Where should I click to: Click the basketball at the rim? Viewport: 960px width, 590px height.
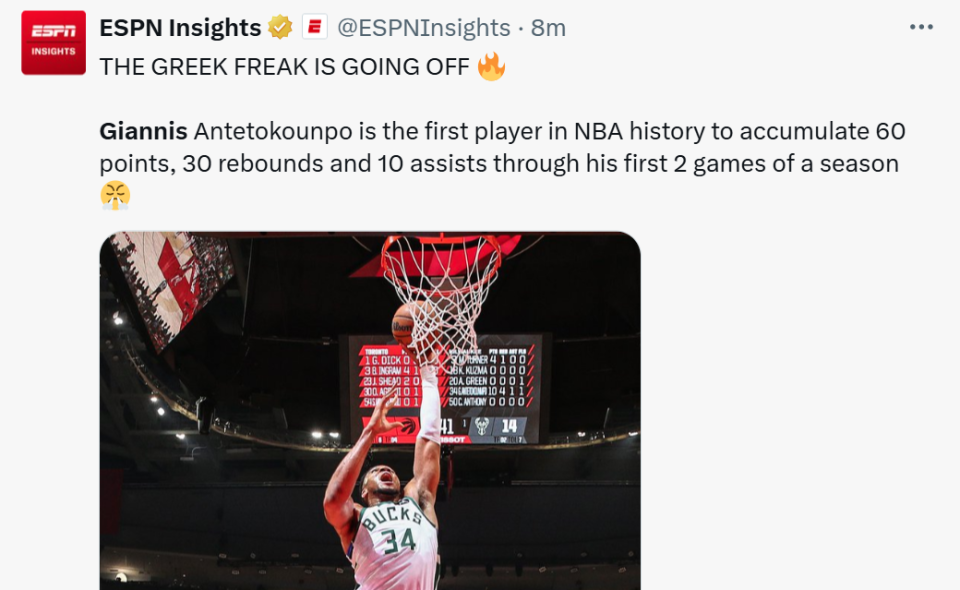click(x=403, y=323)
